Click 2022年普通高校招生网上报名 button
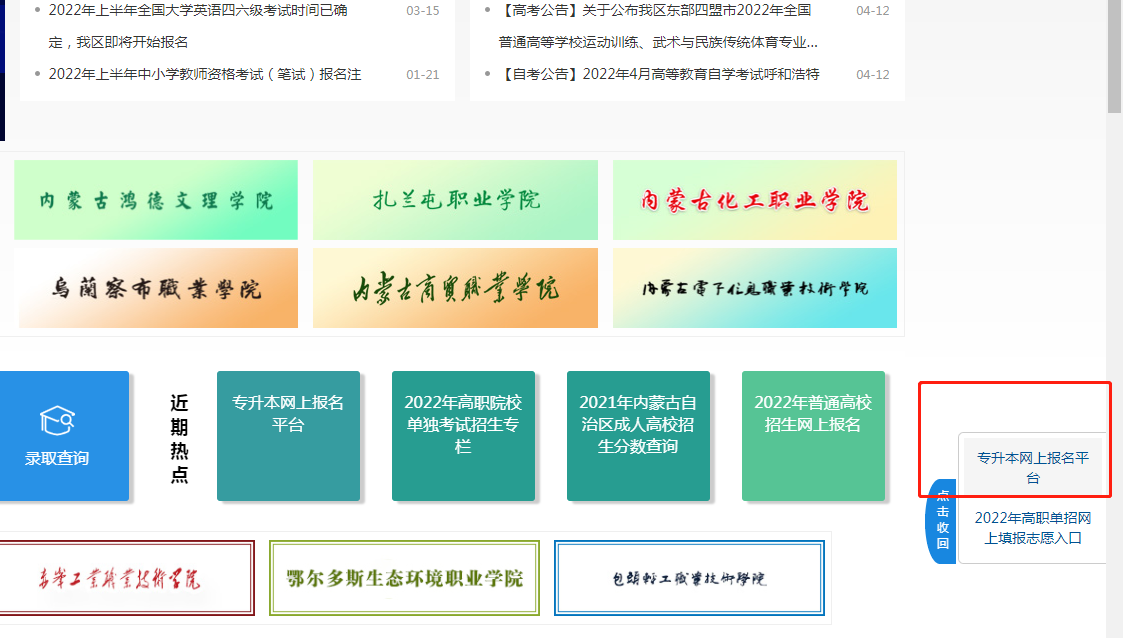Screen dimensions: 1123x638 pyautogui.click(x=813, y=437)
